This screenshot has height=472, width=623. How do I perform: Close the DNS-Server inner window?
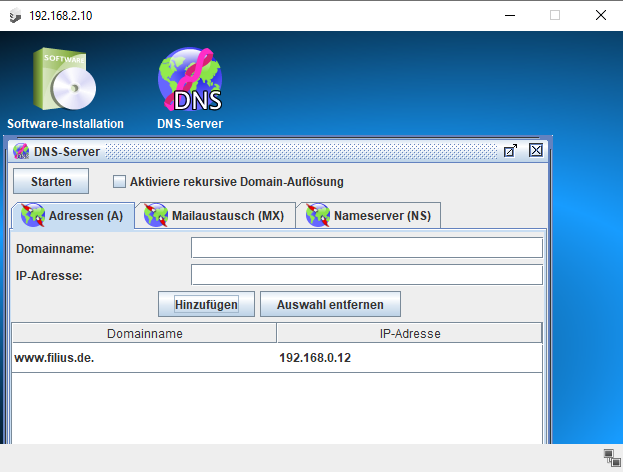[x=536, y=151]
